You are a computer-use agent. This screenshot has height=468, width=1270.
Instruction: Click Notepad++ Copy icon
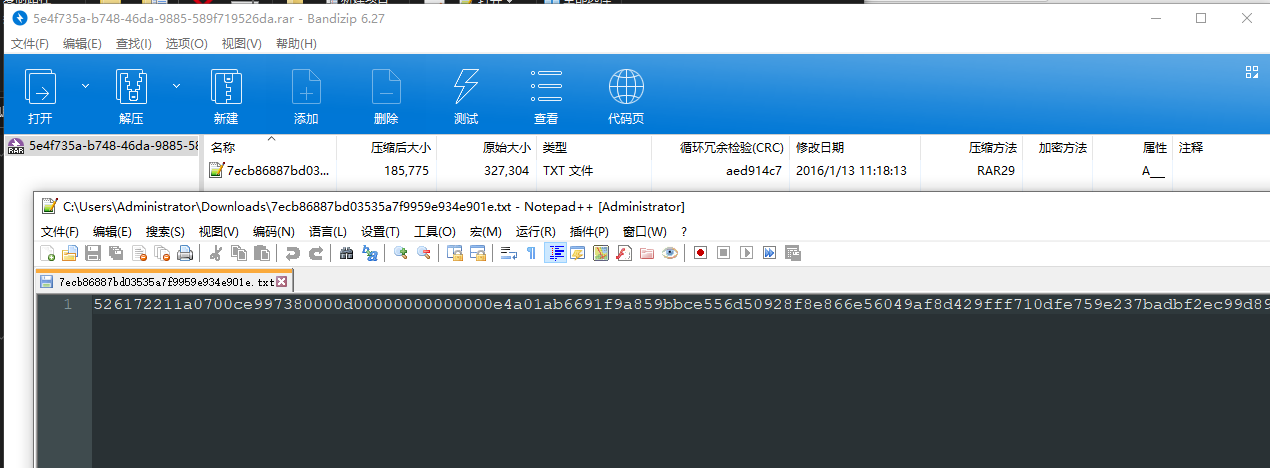click(x=239, y=253)
